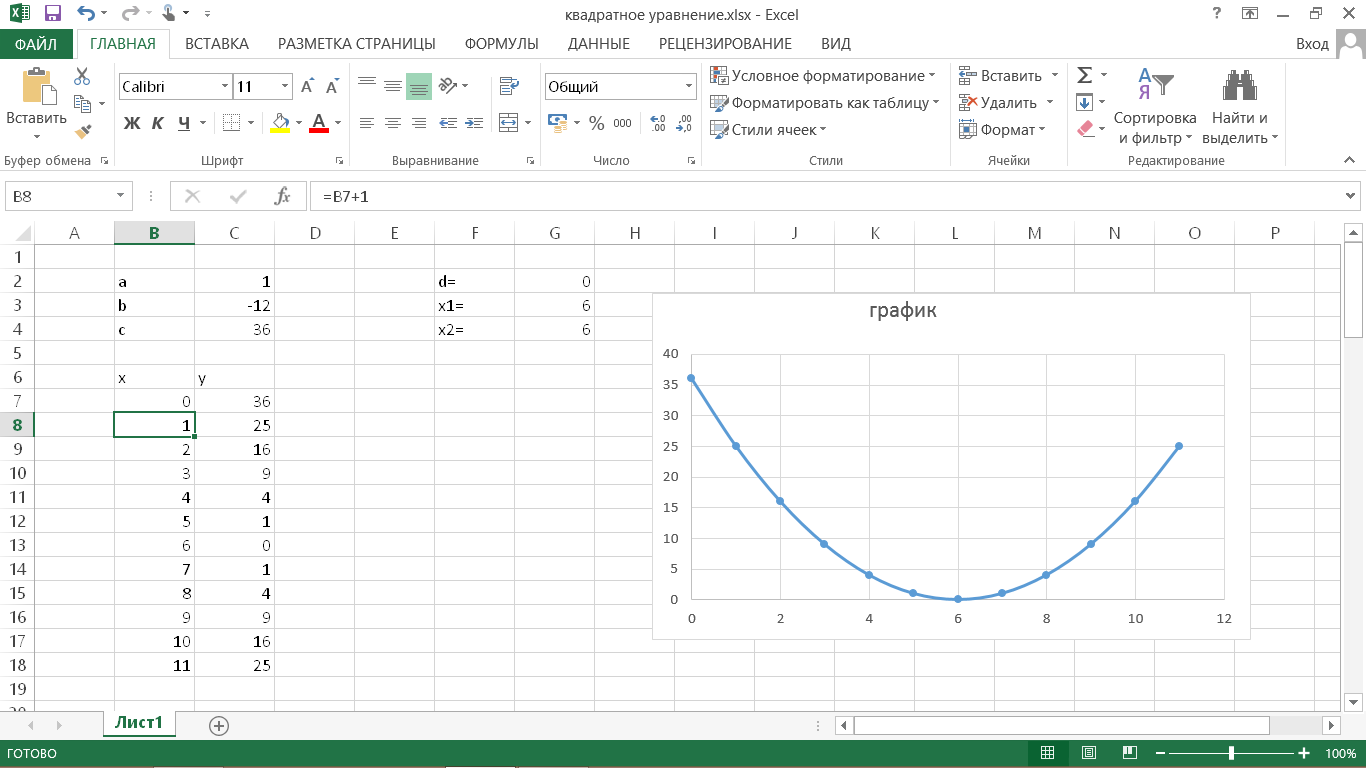Expand the formula bar with arrow
This screenshot has height=768, width=1366.
(1351, 197)
